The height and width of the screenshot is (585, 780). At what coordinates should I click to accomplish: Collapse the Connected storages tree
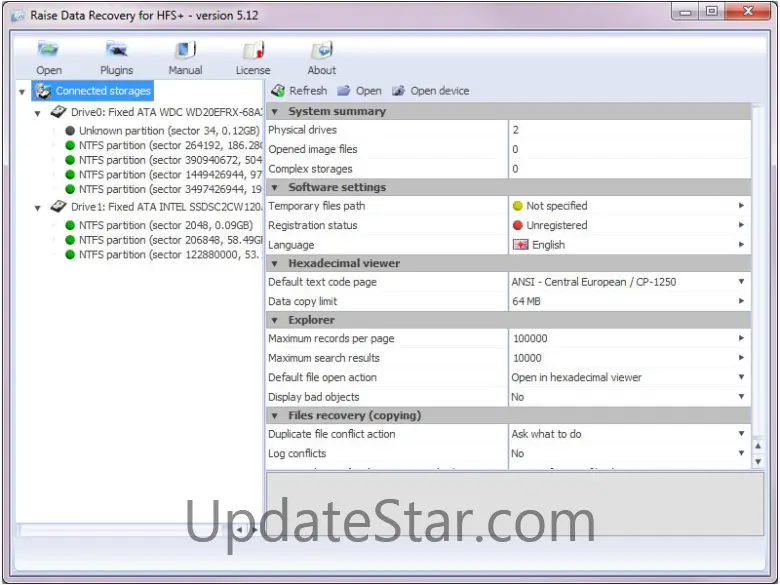click(x=22, y=92)
